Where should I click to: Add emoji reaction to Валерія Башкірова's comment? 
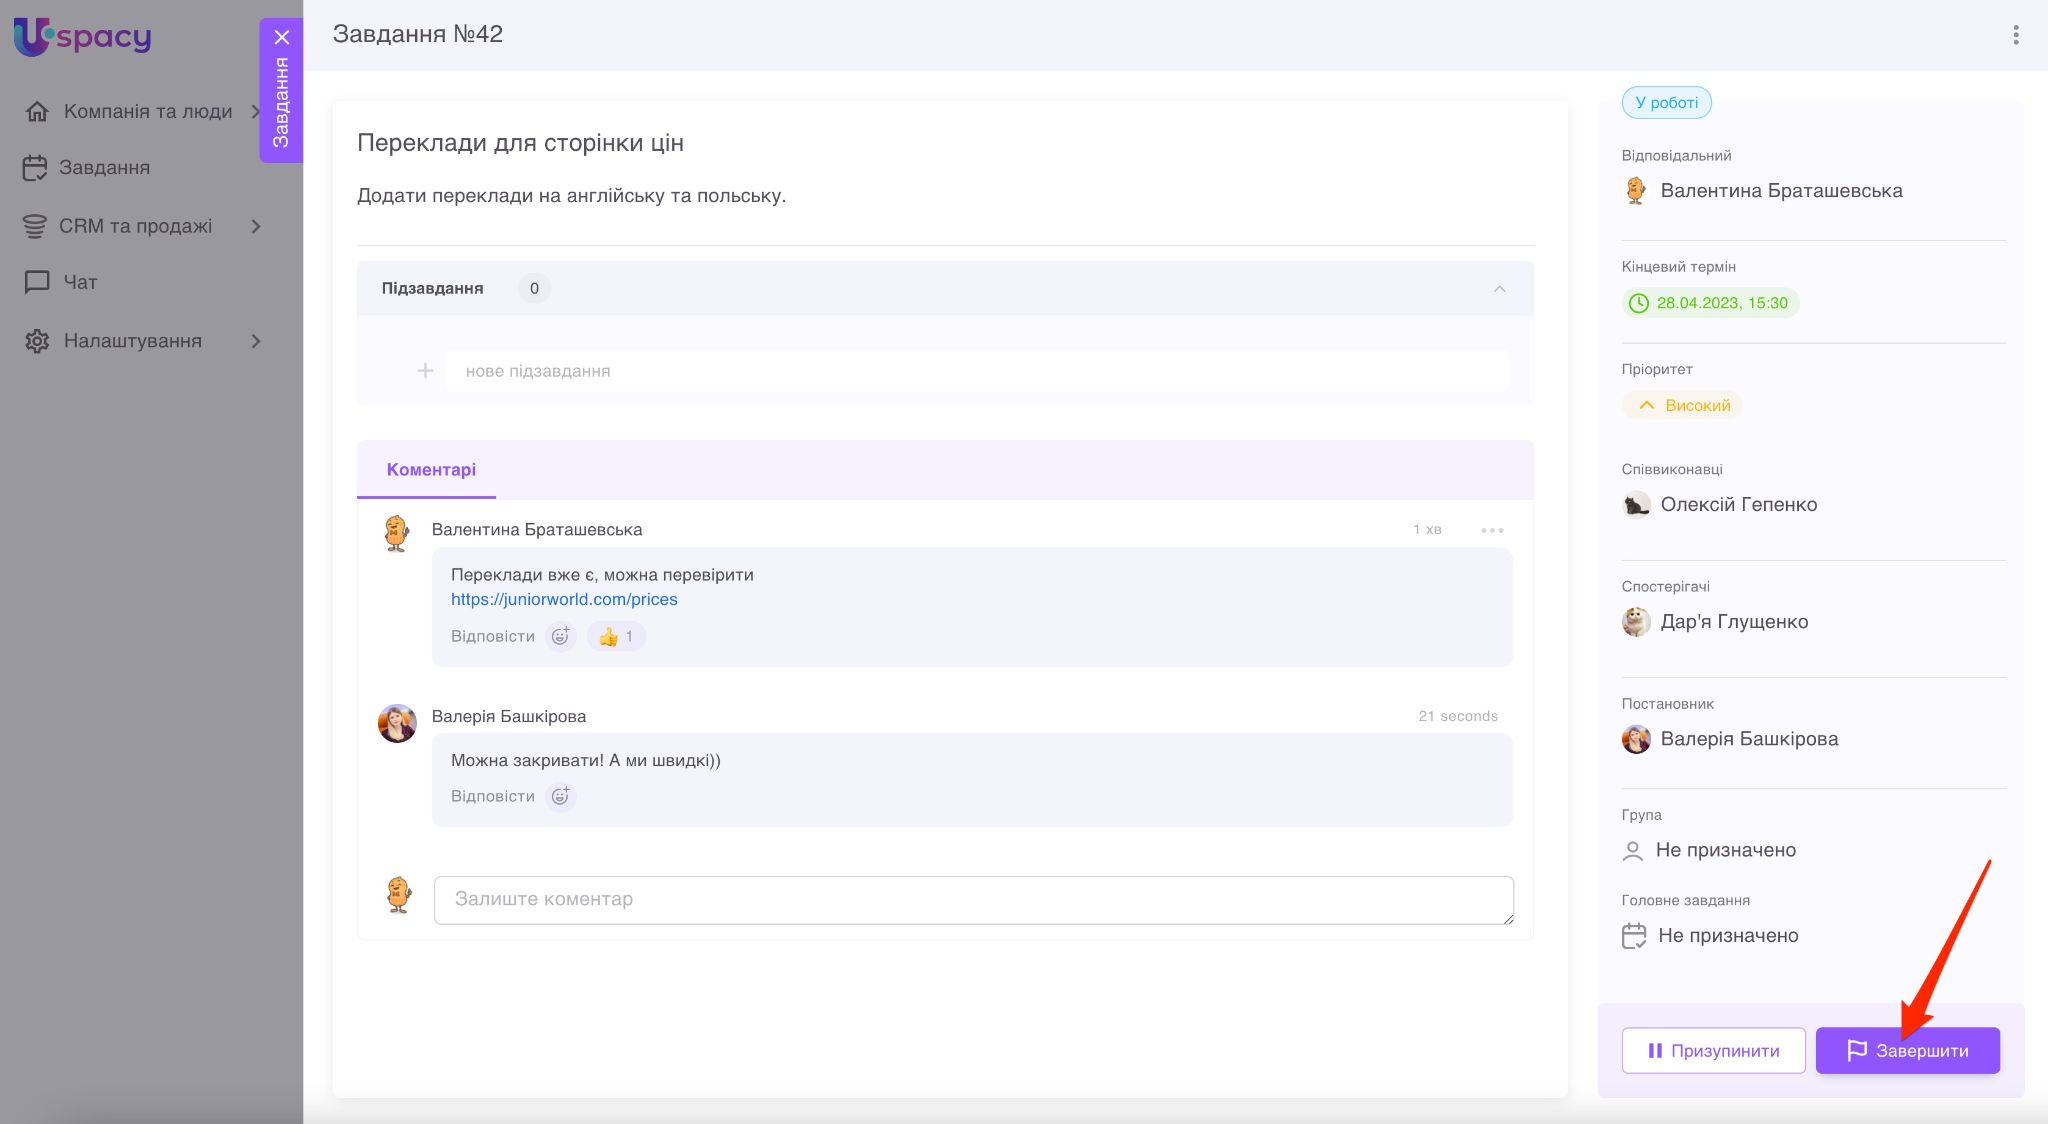561,796
